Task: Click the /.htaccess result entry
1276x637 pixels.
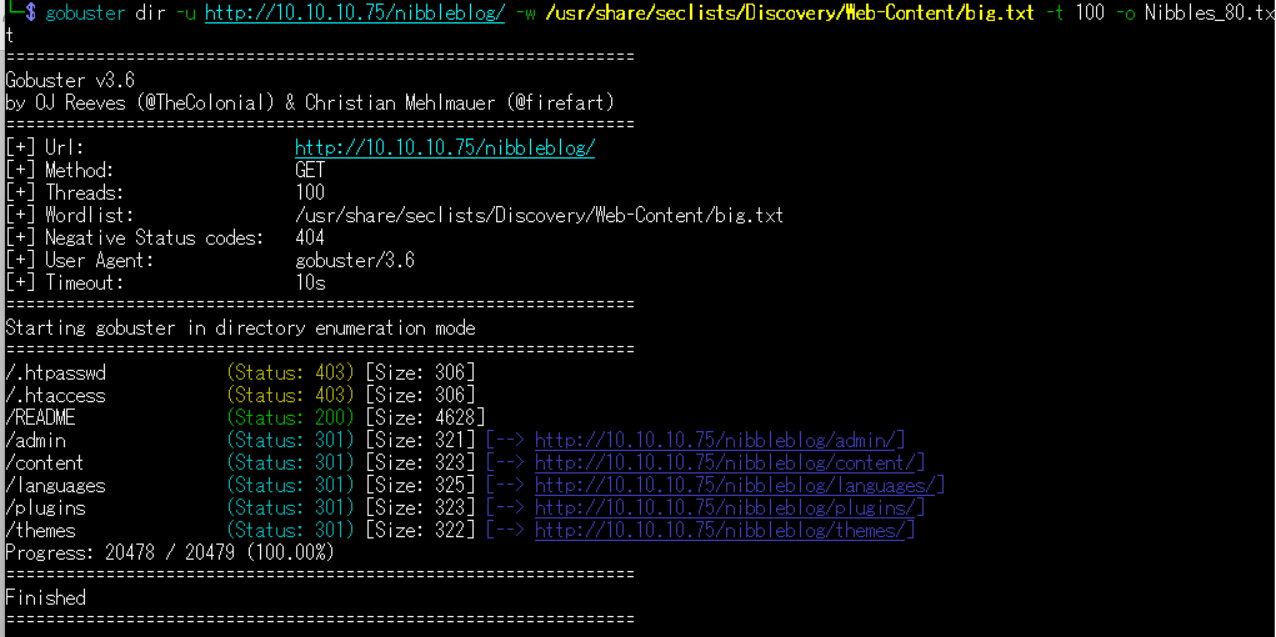Action: pyautogui.click(x=55, y=396)
